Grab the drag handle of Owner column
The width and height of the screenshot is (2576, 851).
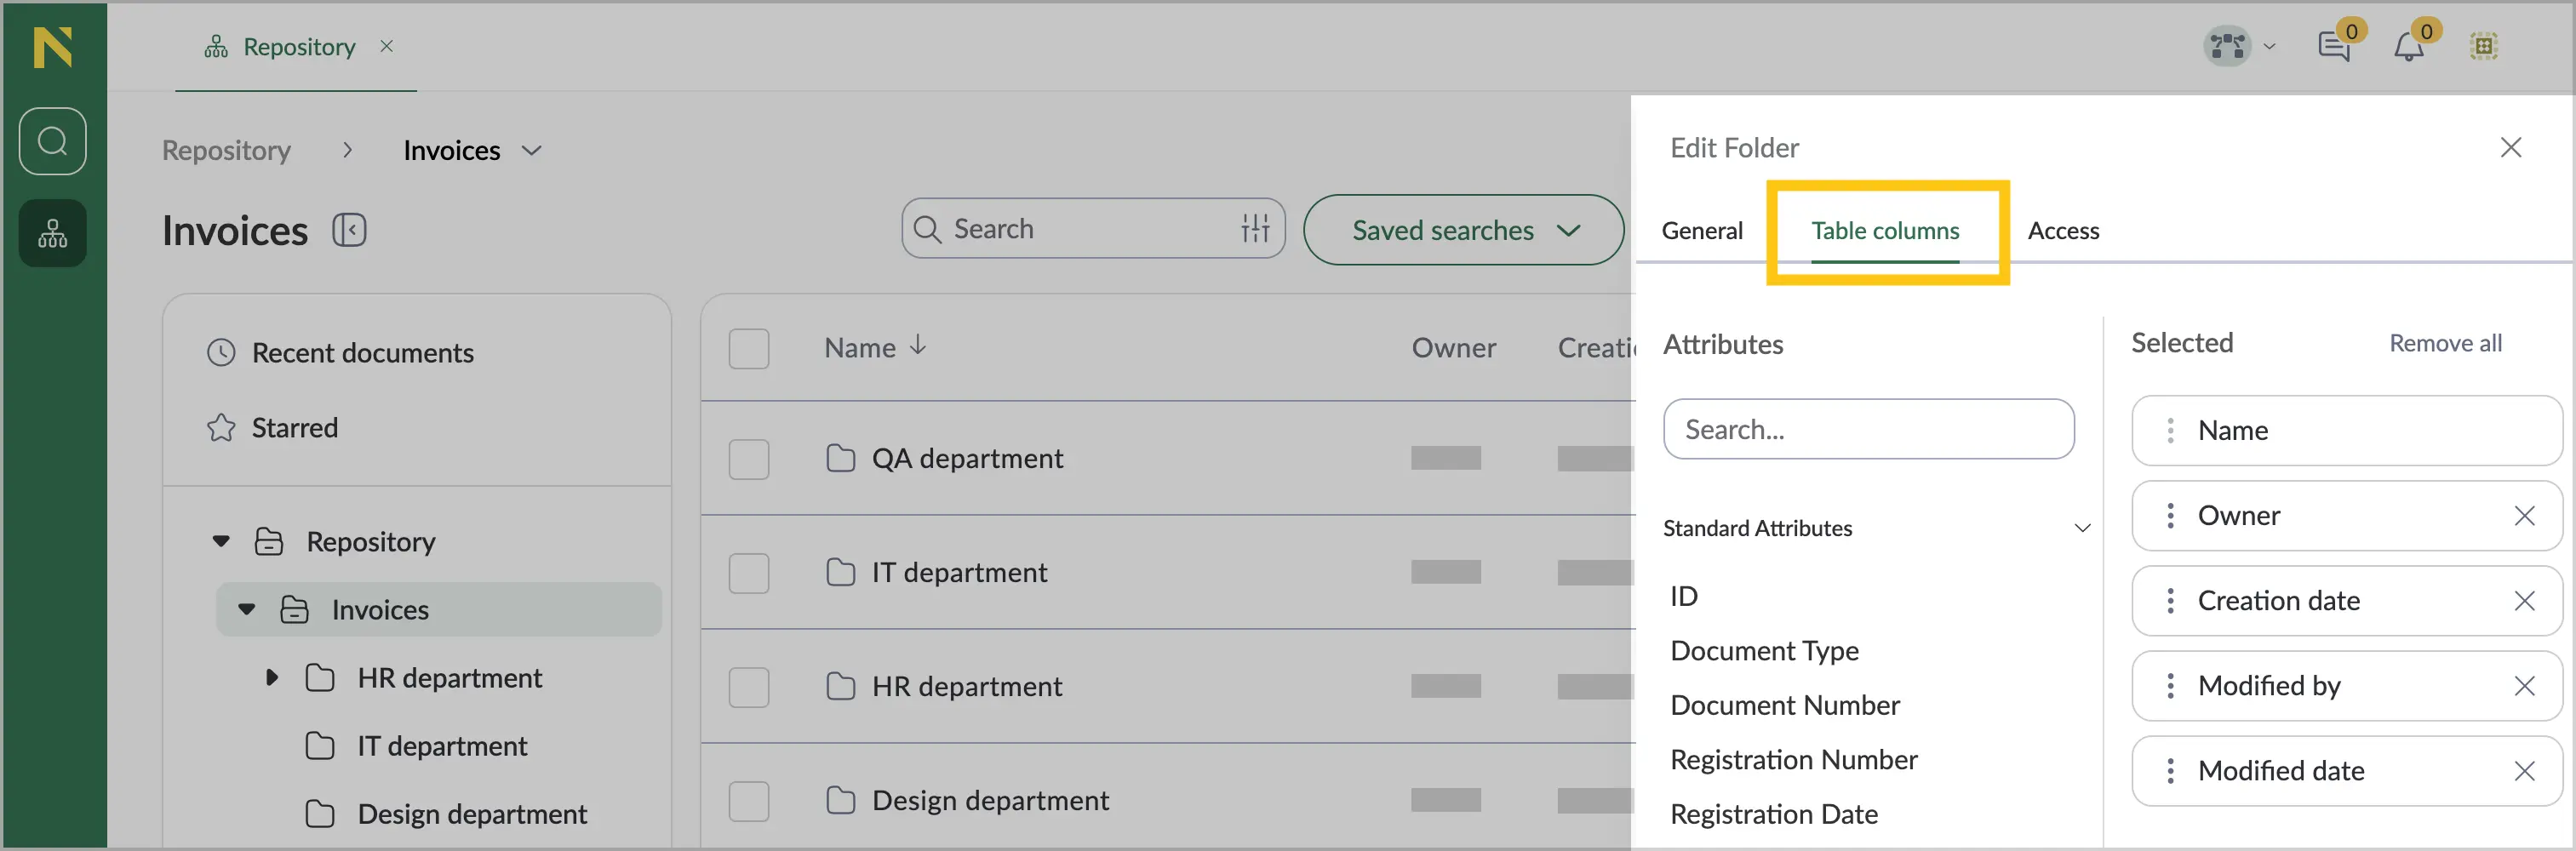(x=2170, y=516)
